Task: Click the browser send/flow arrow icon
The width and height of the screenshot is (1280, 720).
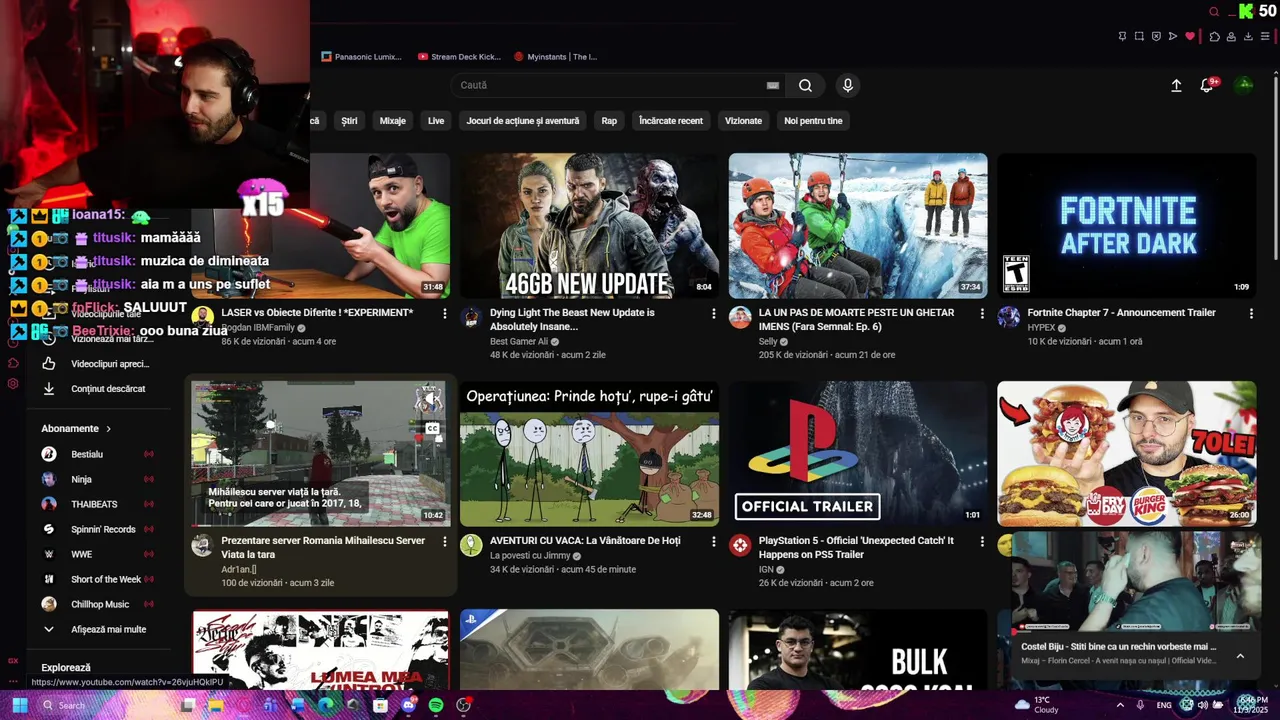Action: point(1173,37)
